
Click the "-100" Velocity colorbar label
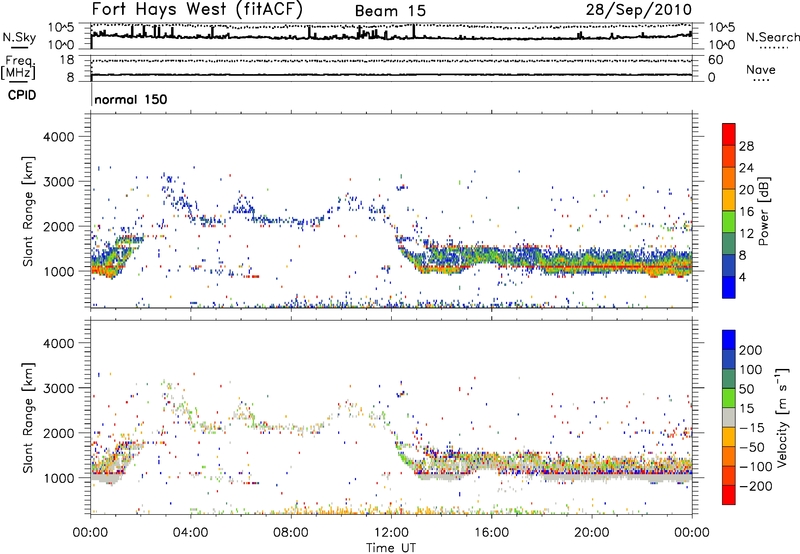756,467
